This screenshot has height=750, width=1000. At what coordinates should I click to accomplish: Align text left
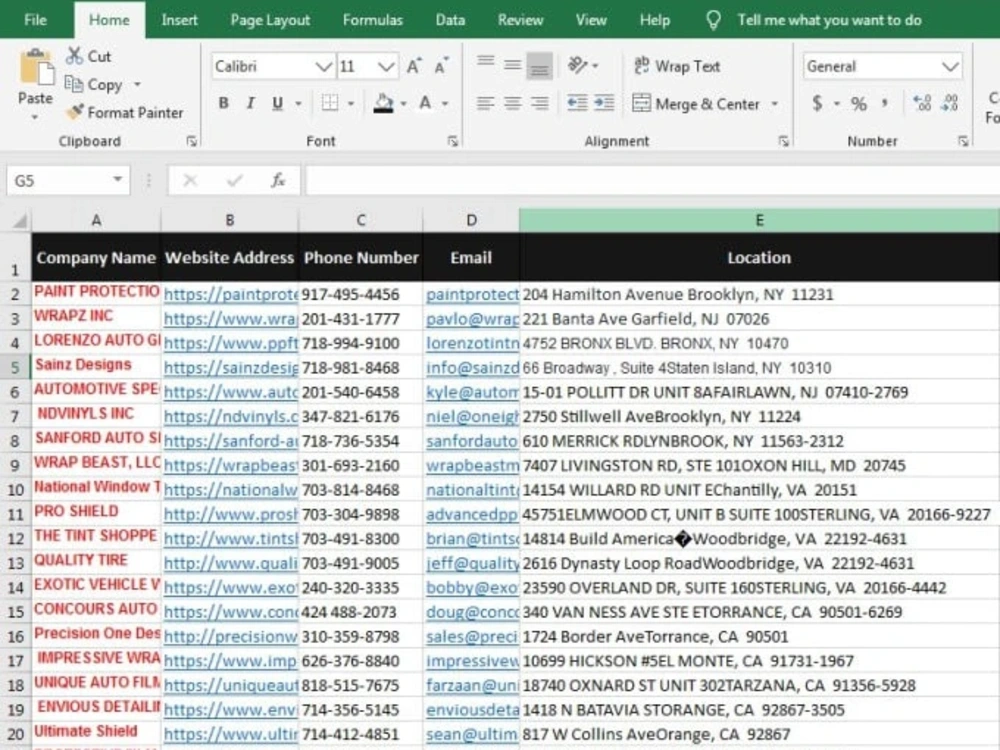[x=485, y=103]
